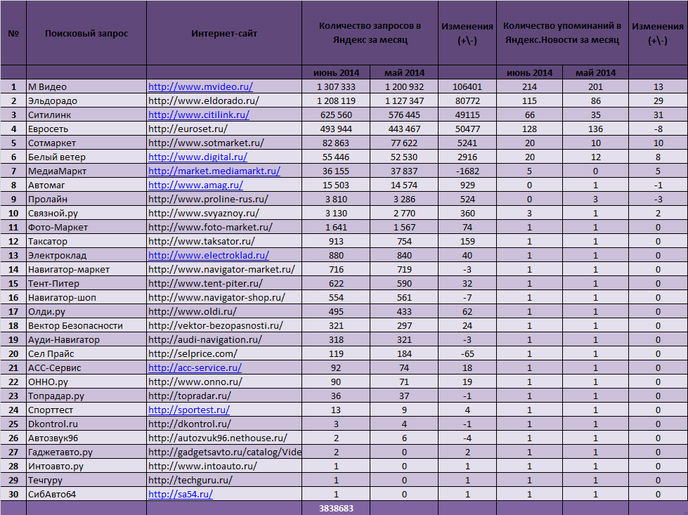Image resolution: width=688 pixels, height=515 pixels.
Task: Click the citilink.ru link
Action: [x=198, y=116]
